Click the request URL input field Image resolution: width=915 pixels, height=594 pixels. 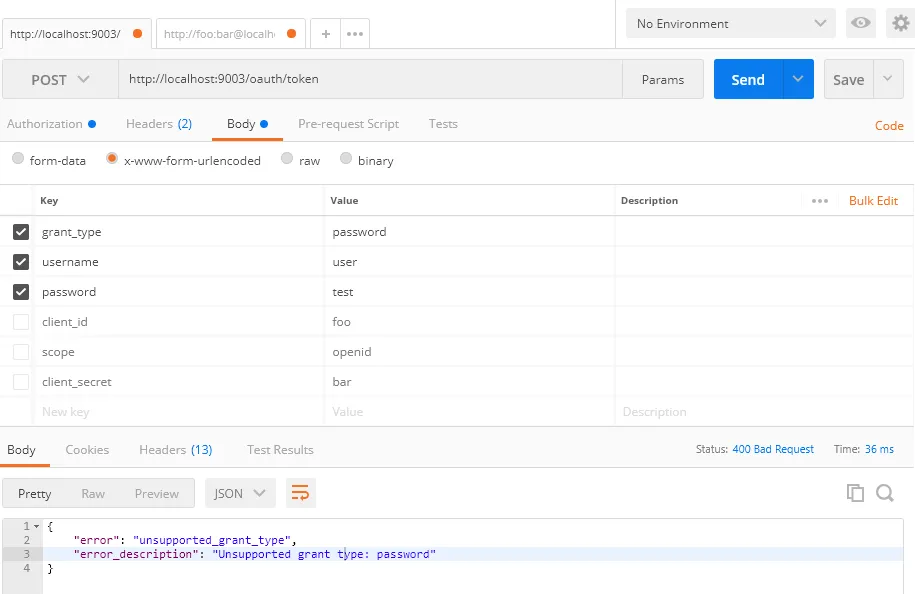[371, 79]
